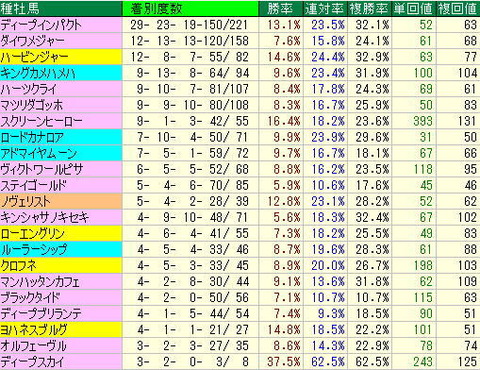Viewport: 480px width, 370px height.
Task: Select the ルーラーシップ sire name
Action: click(34, 249)
